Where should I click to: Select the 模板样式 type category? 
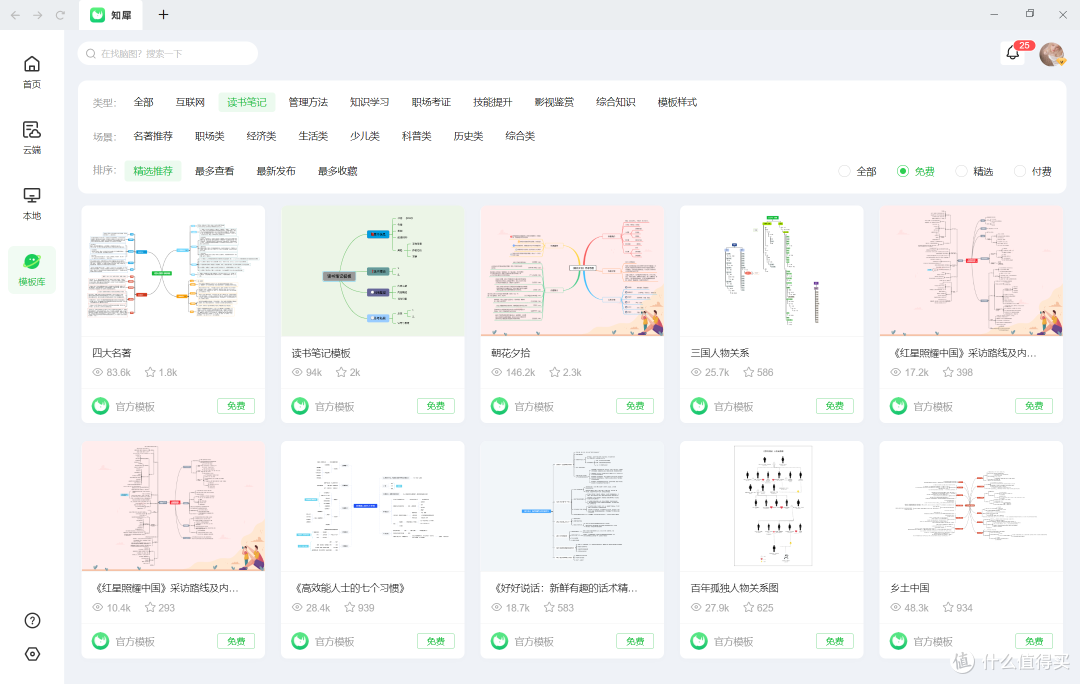(677, 102)
